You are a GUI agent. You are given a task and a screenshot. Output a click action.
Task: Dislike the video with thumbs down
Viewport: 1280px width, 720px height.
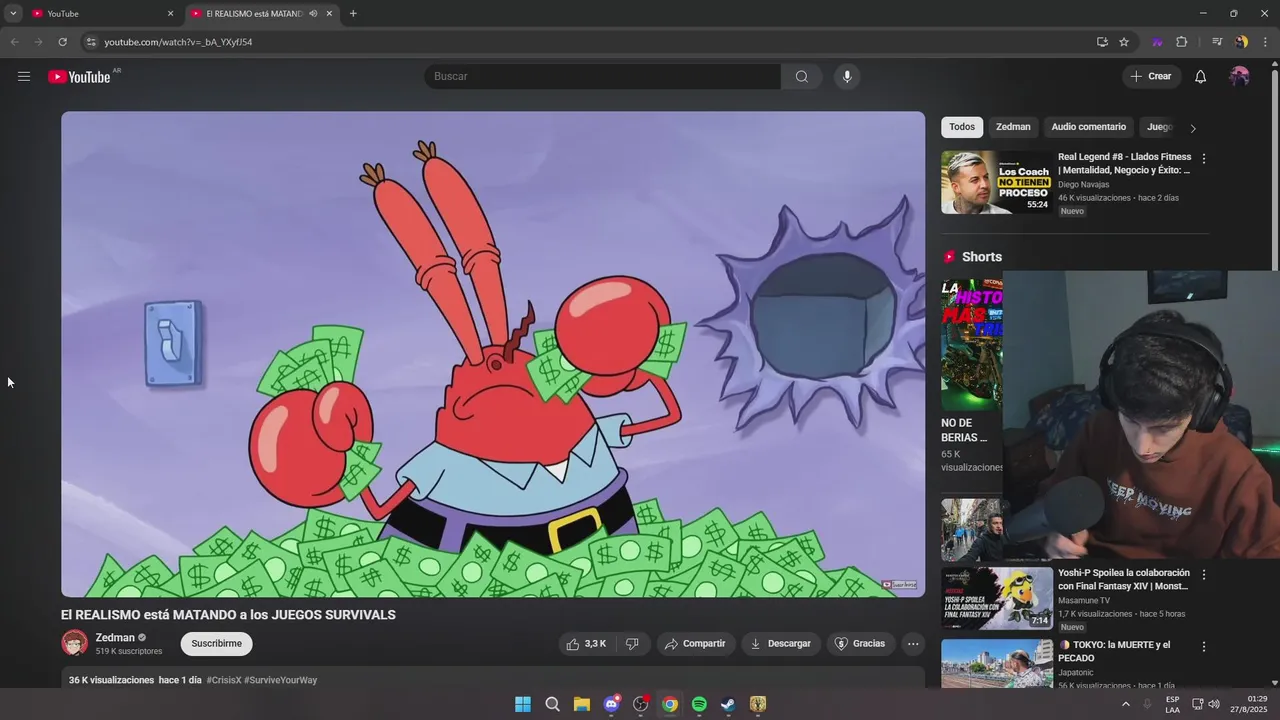point(632,644)
